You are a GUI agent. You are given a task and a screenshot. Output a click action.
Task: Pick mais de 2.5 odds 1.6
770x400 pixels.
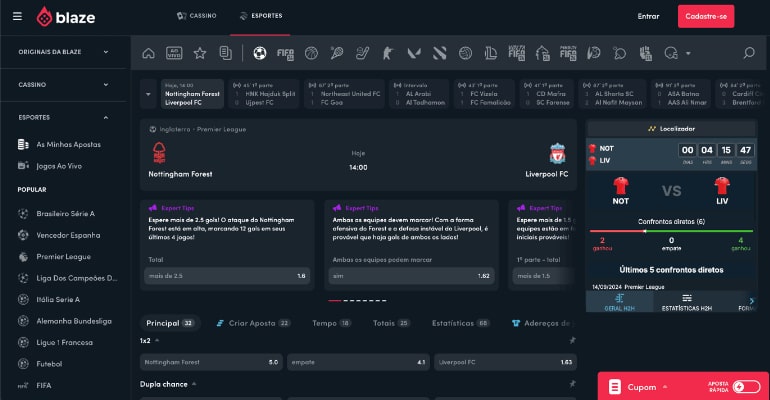(x=227, y=276)
